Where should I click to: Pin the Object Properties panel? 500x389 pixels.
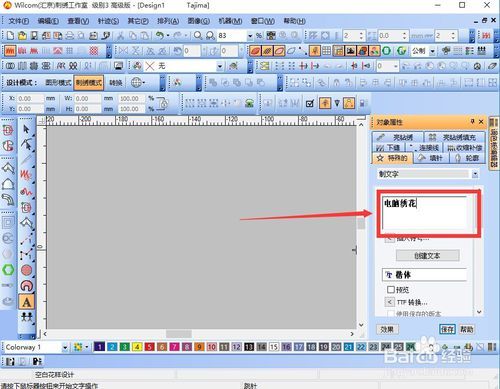[x=472, y=122]
